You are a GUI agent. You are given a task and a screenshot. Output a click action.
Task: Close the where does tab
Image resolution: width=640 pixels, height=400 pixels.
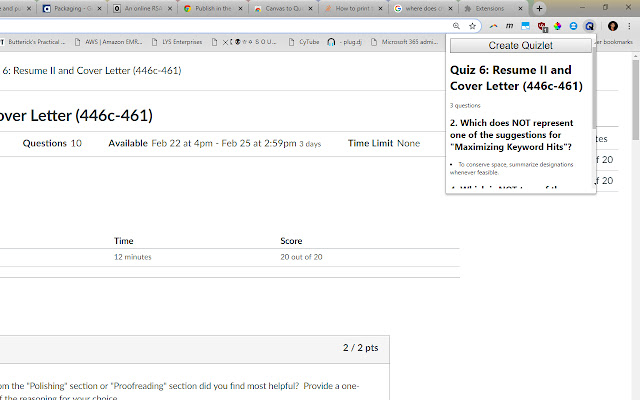450,9
